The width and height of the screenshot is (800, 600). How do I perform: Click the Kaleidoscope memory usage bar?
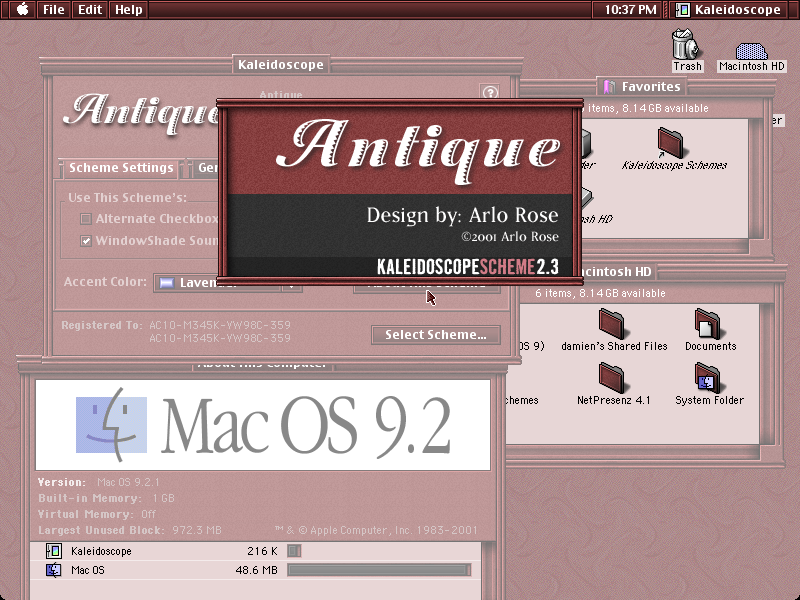[294, 551]
